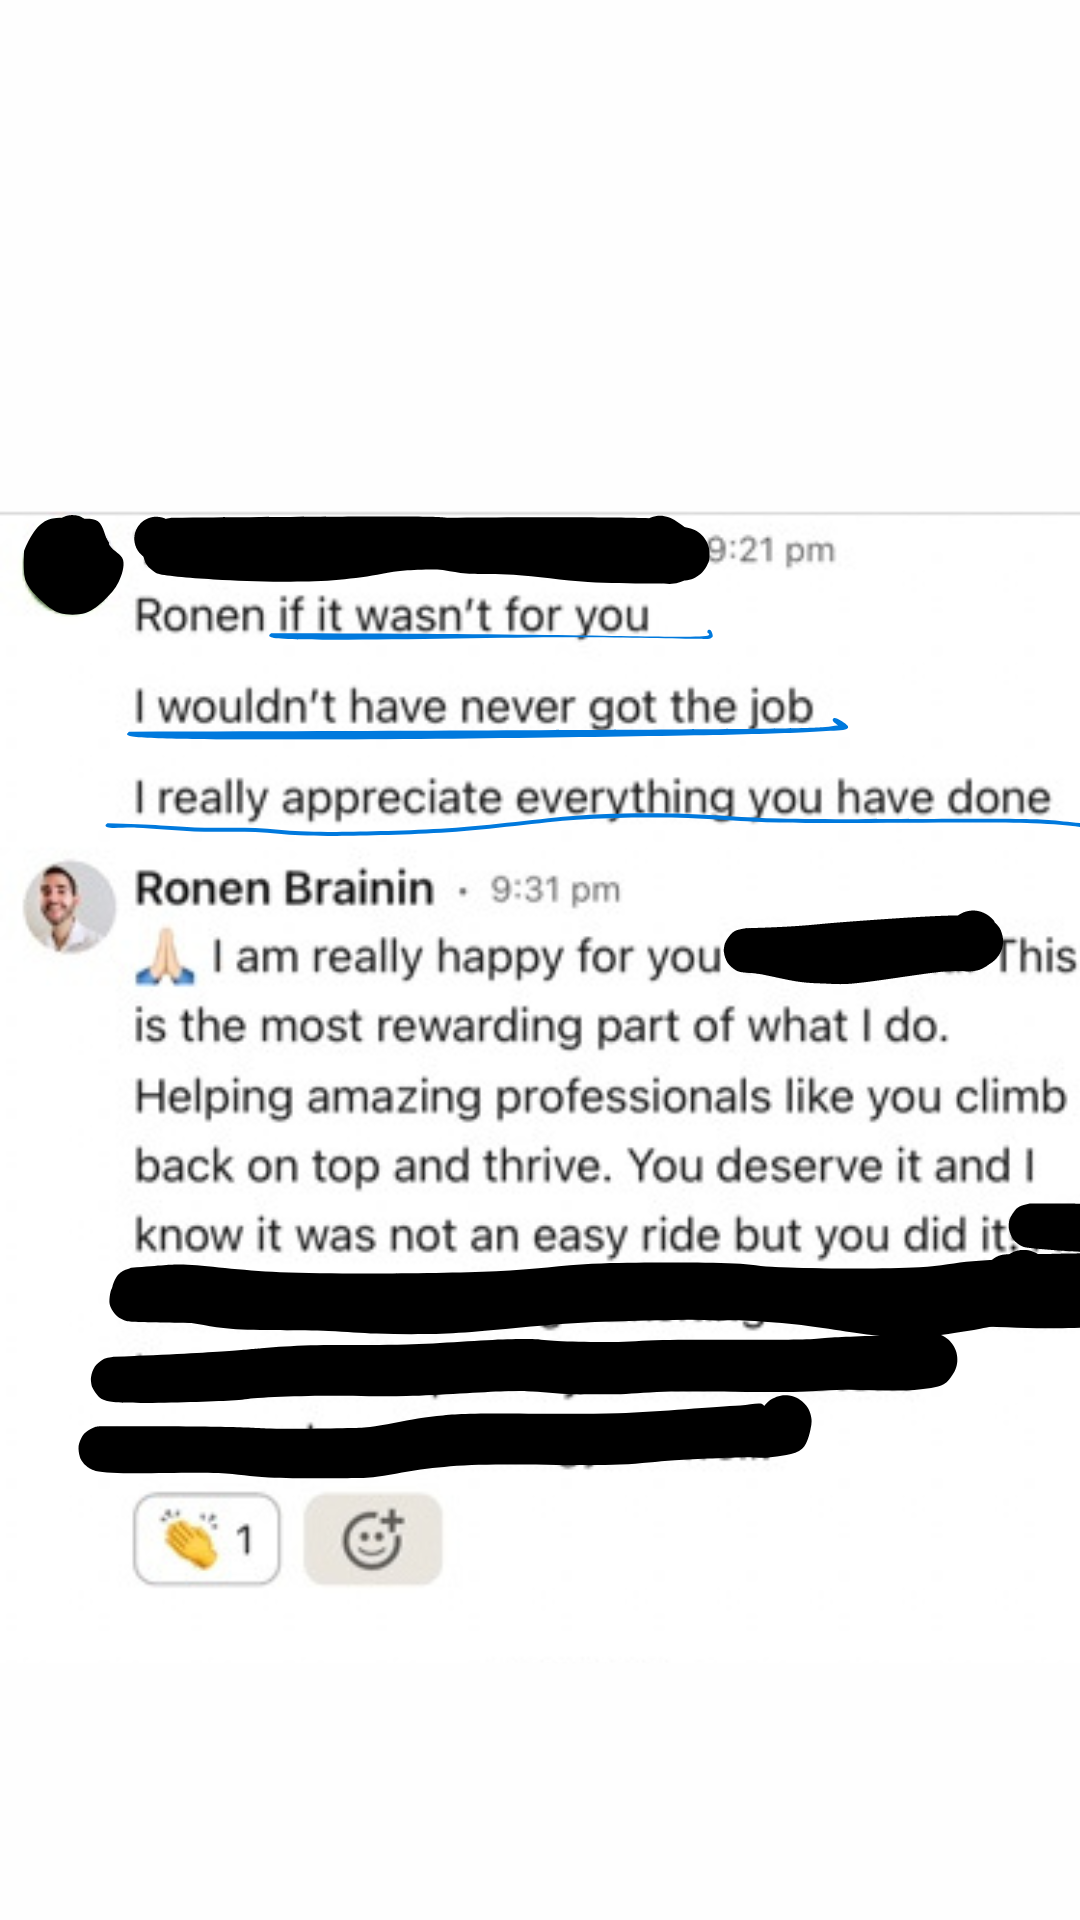
Task: Click the "I am really happy for you" text
Action: pyautogui.click(x=466, y=957)
